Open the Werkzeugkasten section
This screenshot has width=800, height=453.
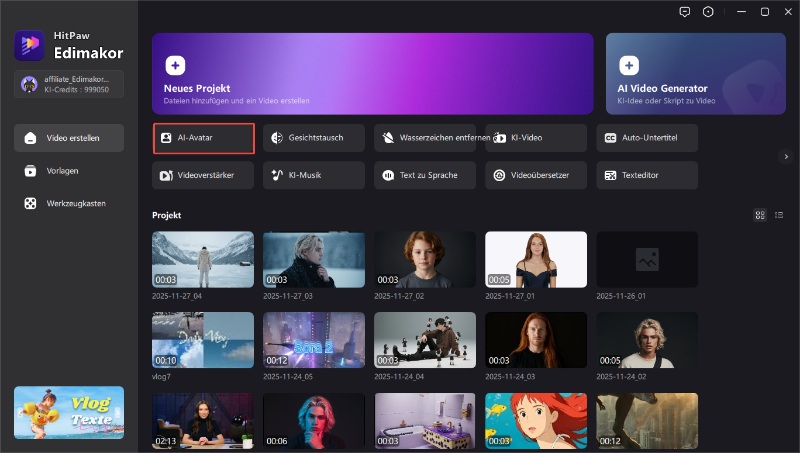(69, 204)
